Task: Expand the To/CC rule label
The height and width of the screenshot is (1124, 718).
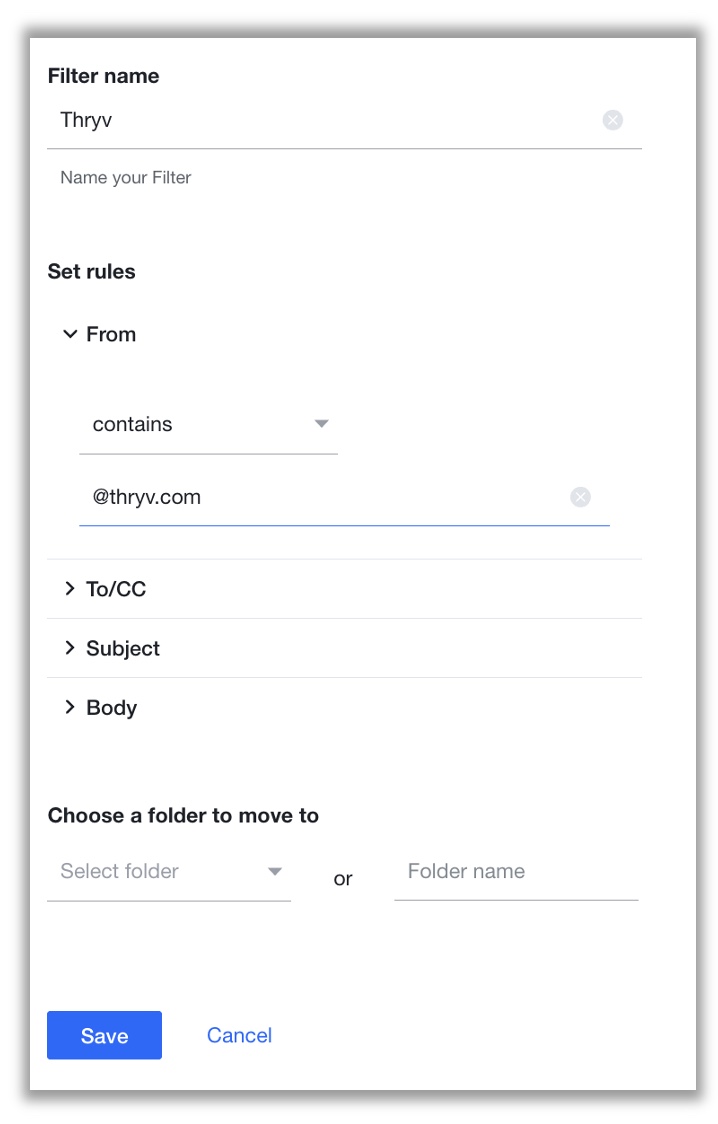Action: click(x=116, y=589)
